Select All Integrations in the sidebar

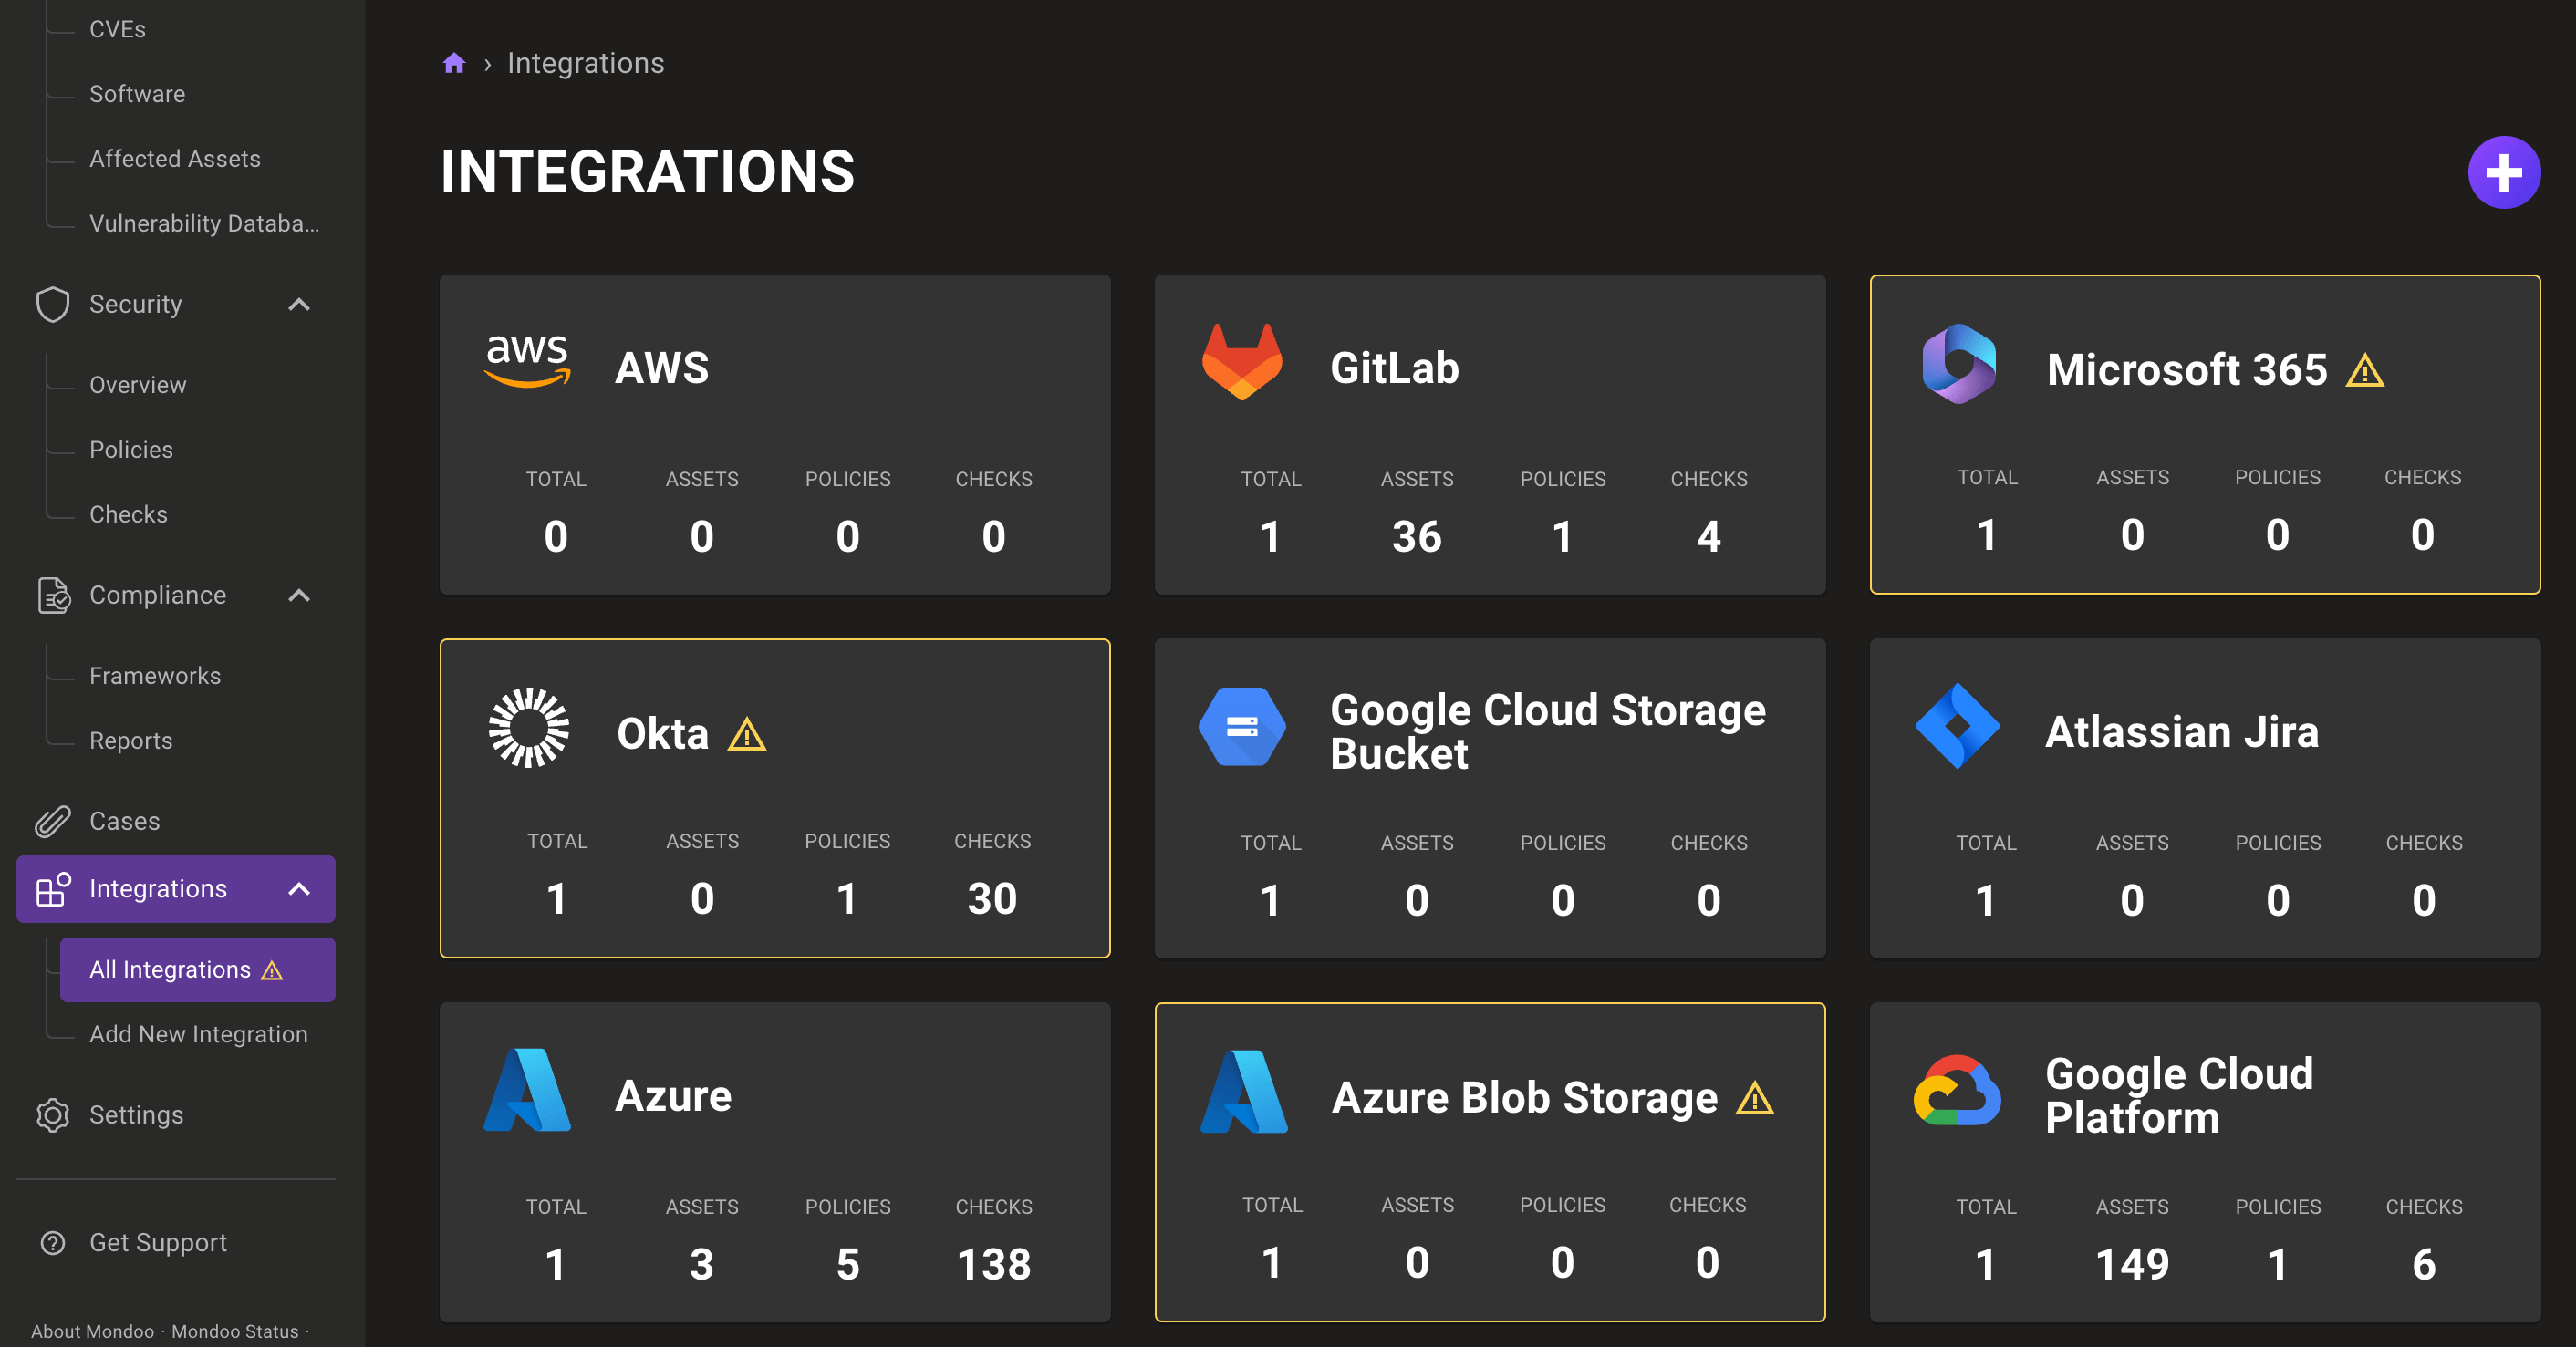point(170,969)
